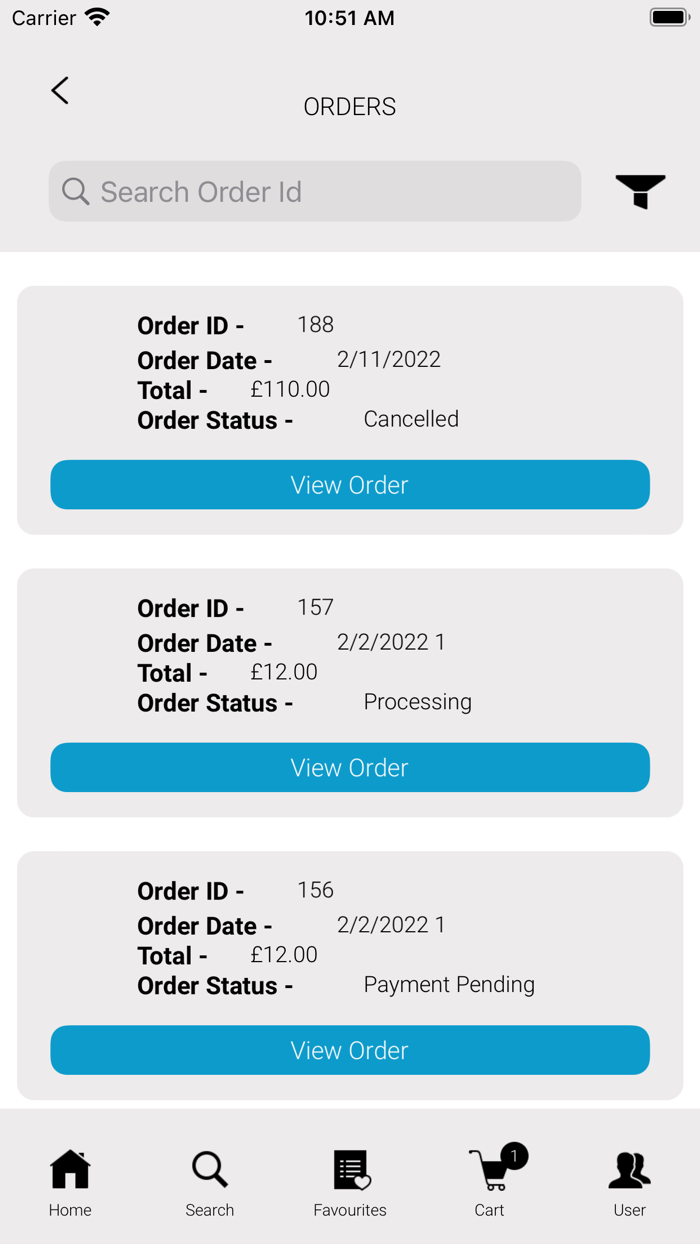Open the Favourites icon

[x=349, y=1168]
